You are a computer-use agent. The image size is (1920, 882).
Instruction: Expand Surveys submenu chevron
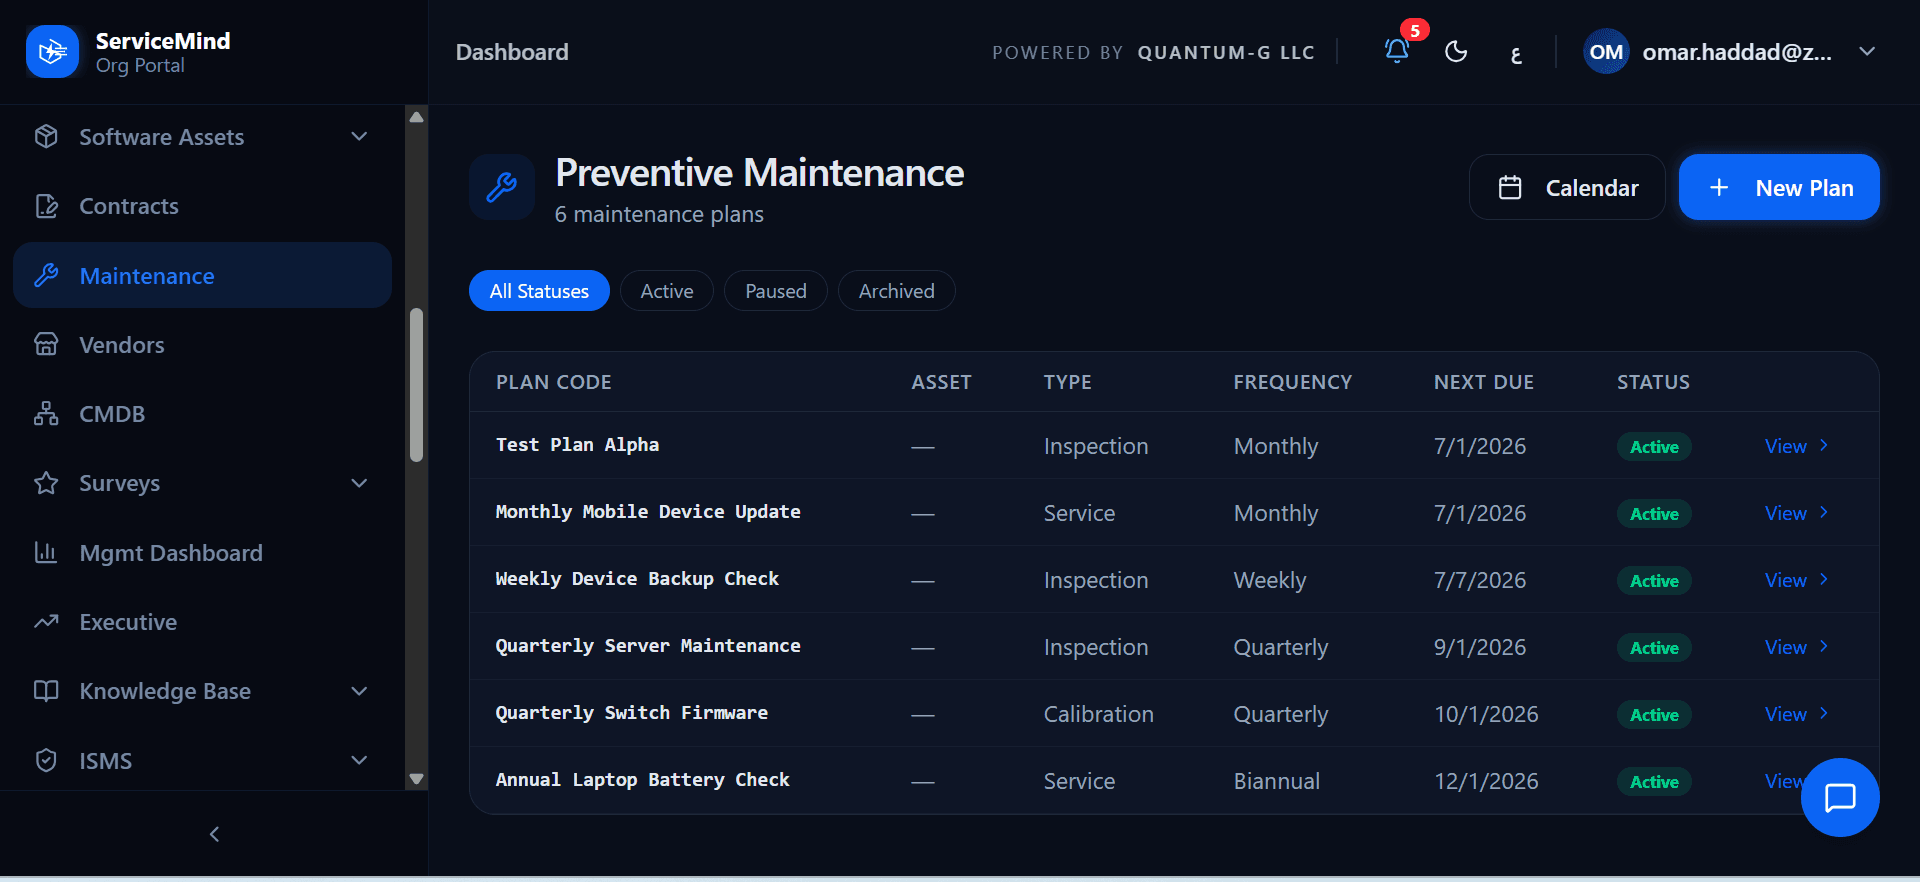(359, 483)
